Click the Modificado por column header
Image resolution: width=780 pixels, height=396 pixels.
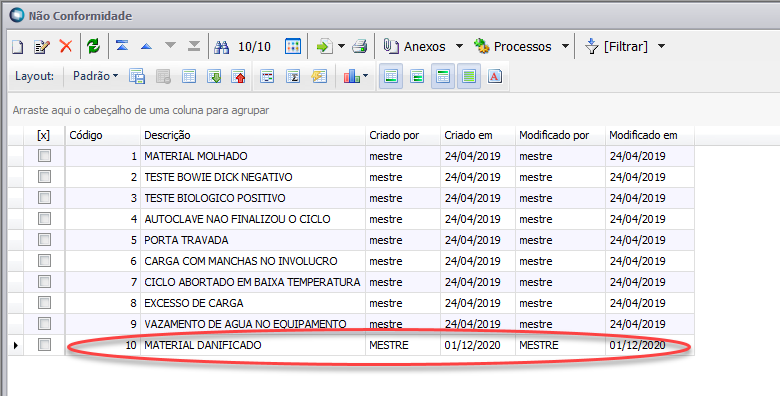(x=560, y=135)
